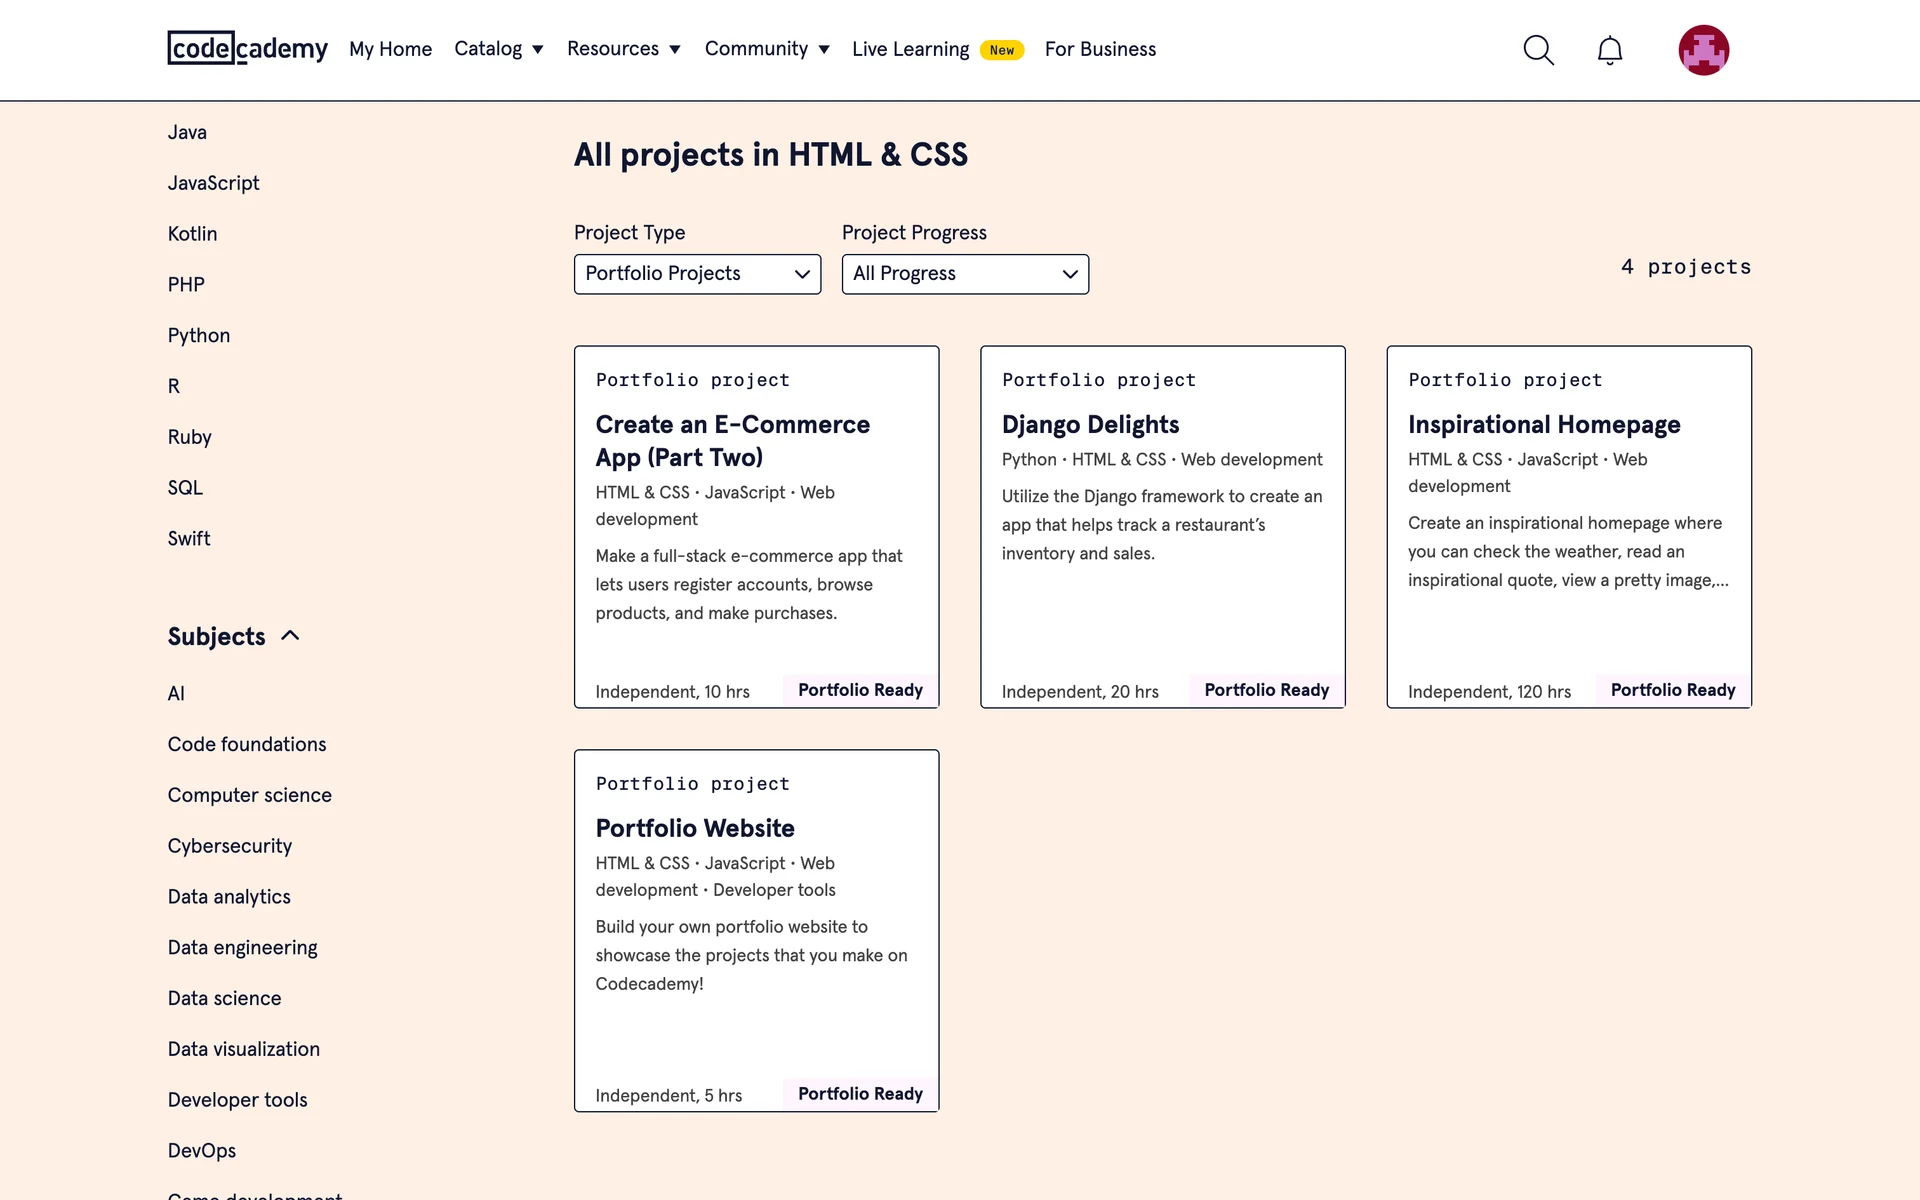The height and width of the screenshot is (1200, 1920).
Task: Open the Inspirational Homepage project
Action: point(1543,425)
